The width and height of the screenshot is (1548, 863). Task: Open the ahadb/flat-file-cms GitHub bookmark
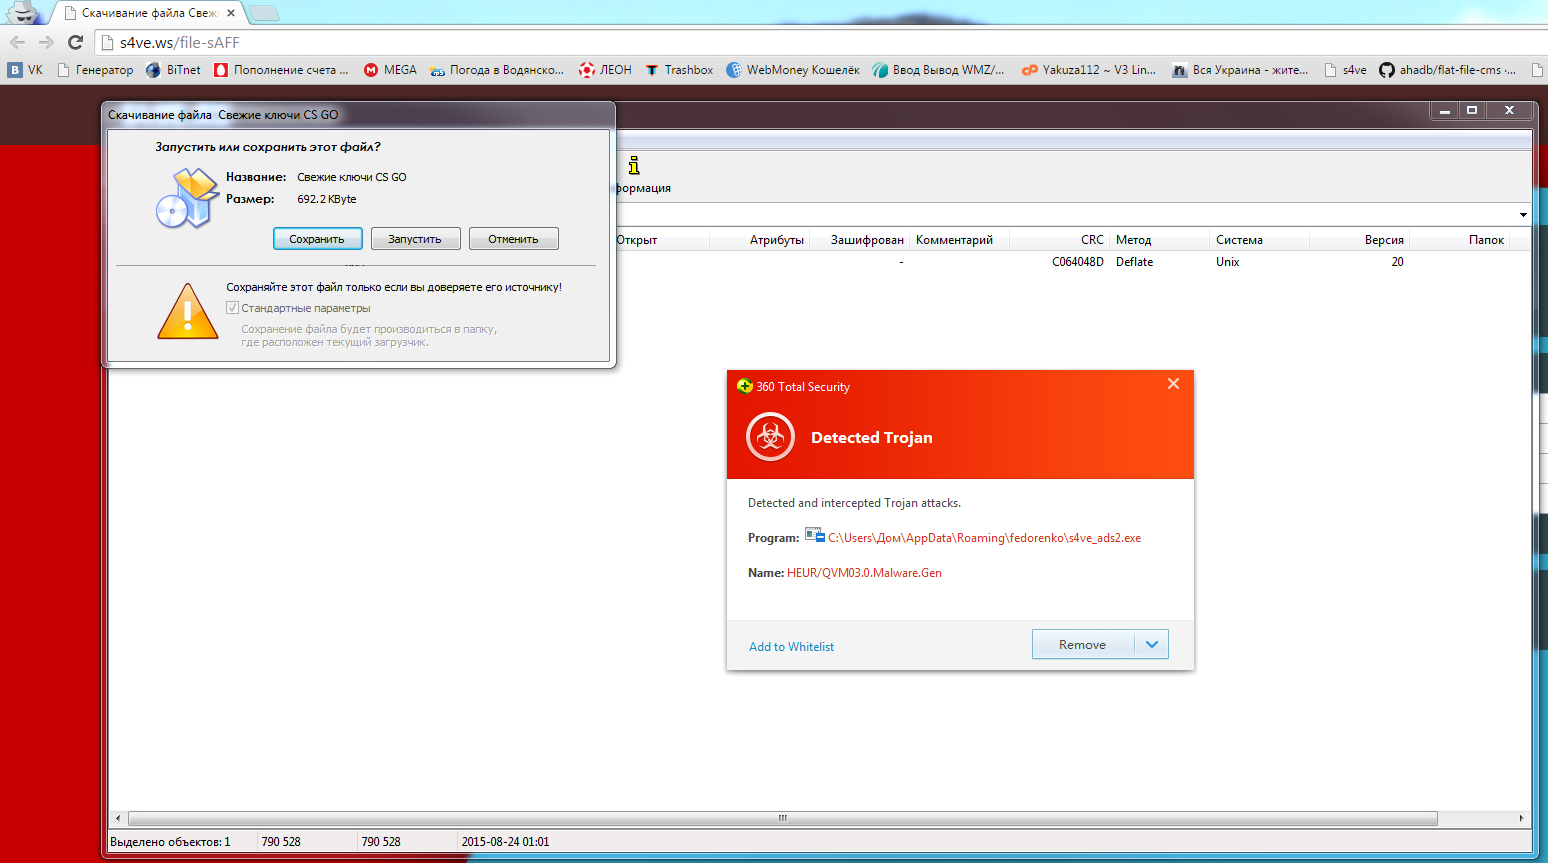point(1447,70)
